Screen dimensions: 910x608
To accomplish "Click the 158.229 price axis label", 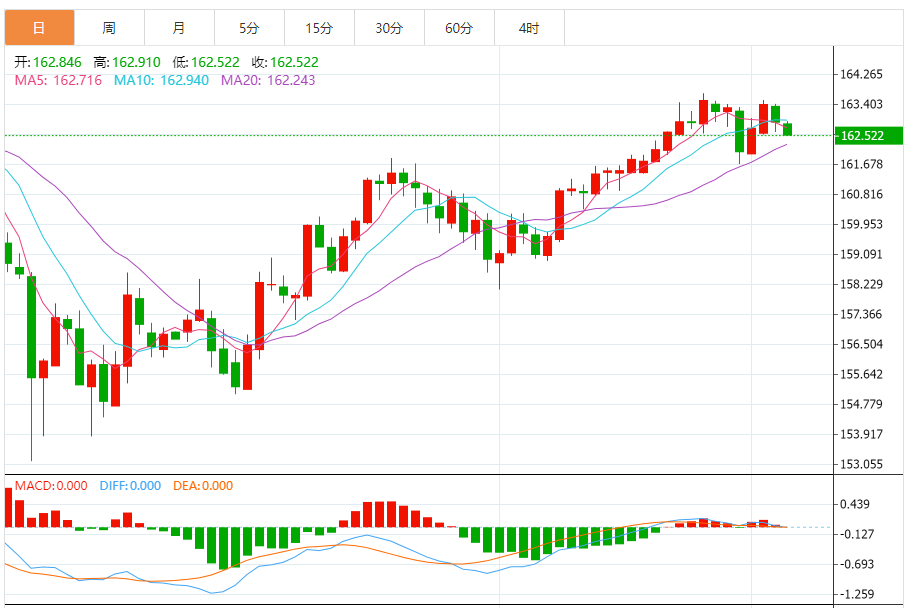I will [x=861, y=284].
